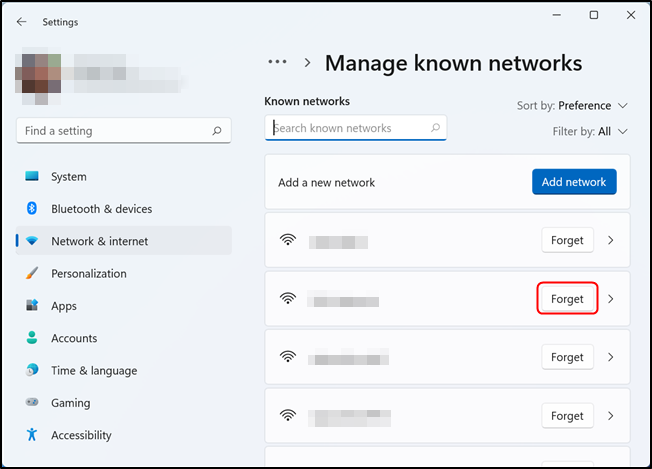
Task: Expand first network details chevron
Action: coord(610,240)
